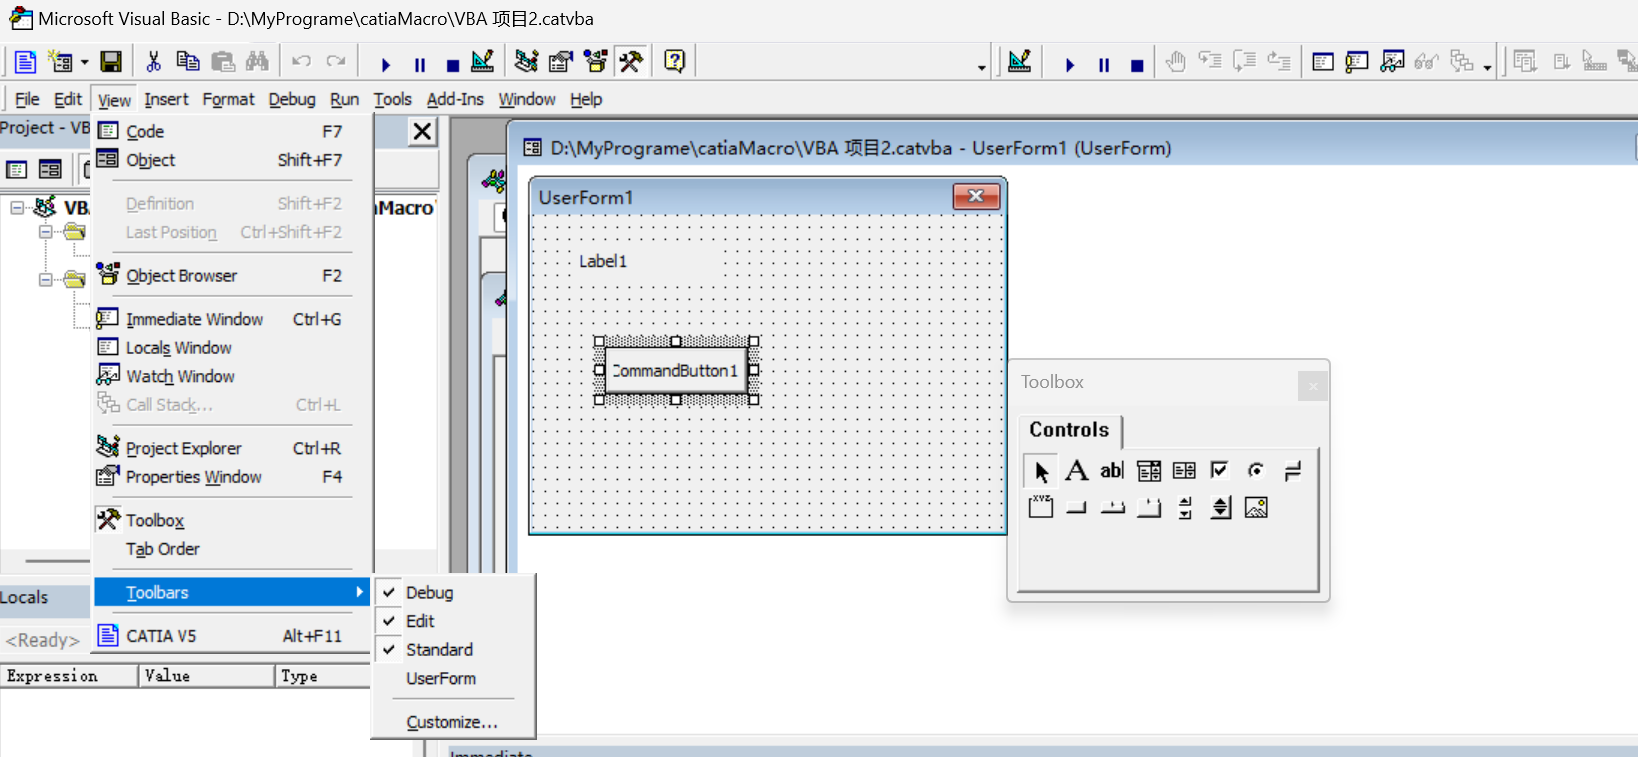This screenshot has width=1638, height=757.
Task: Pick the Select Objects arrow in Toolbox
Action: (1041, 471)
